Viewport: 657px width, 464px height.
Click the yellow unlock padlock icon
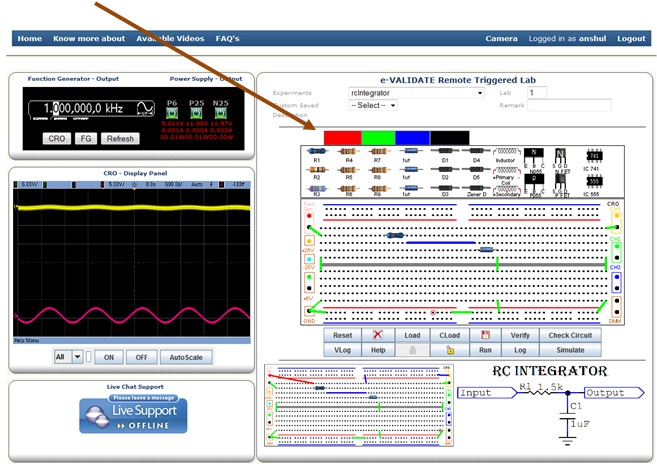[449, 350]
